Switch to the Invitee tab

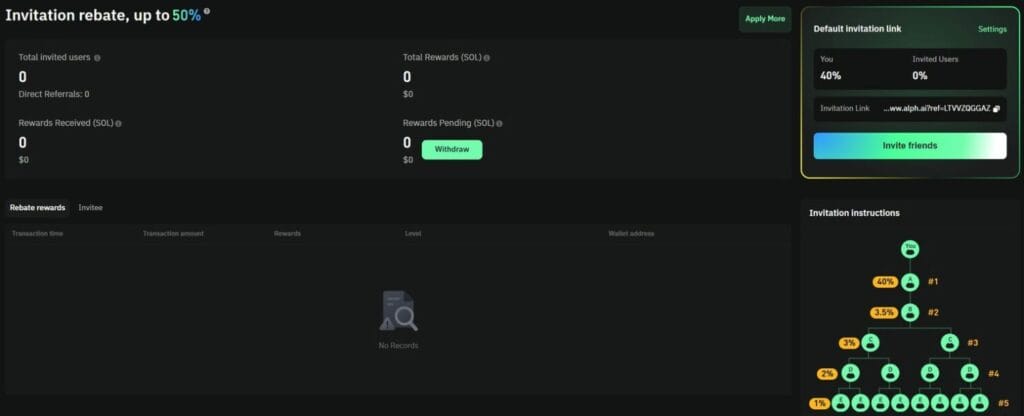[90, 208]
